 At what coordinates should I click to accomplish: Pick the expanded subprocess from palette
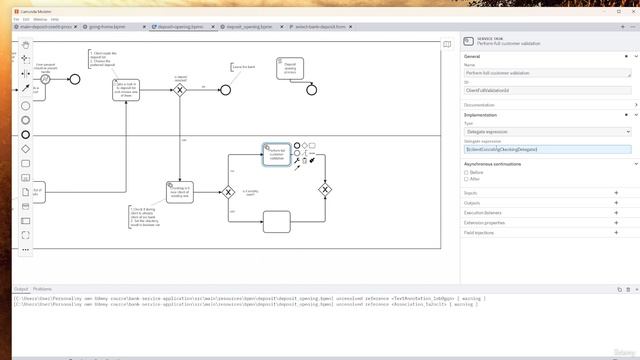25,178
